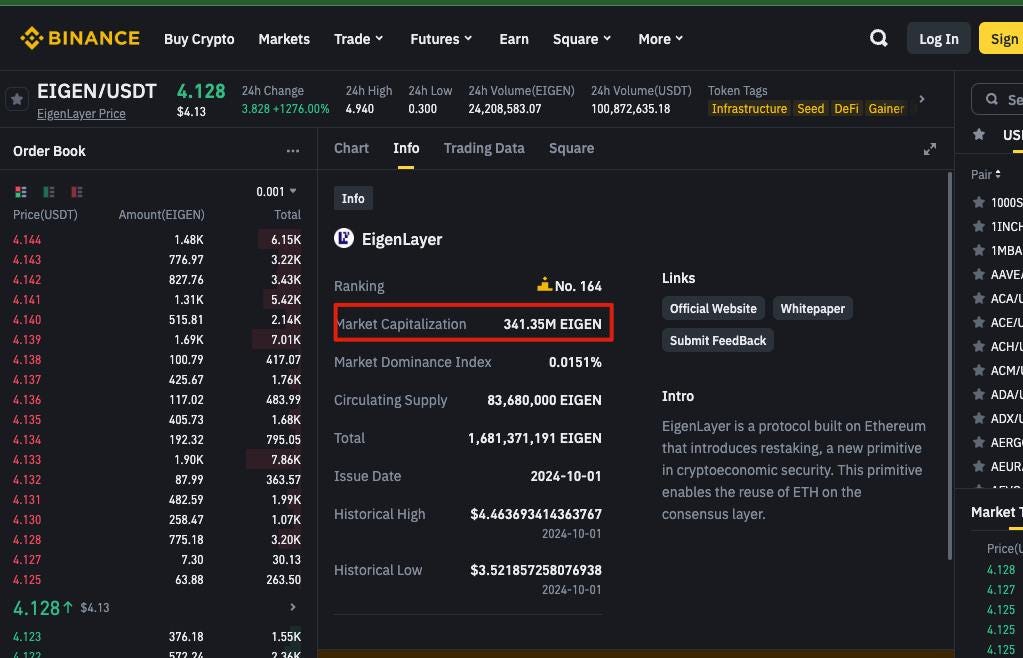Switch to the Info tab
Screen dimensions: 1023x658
pos(406,149)
